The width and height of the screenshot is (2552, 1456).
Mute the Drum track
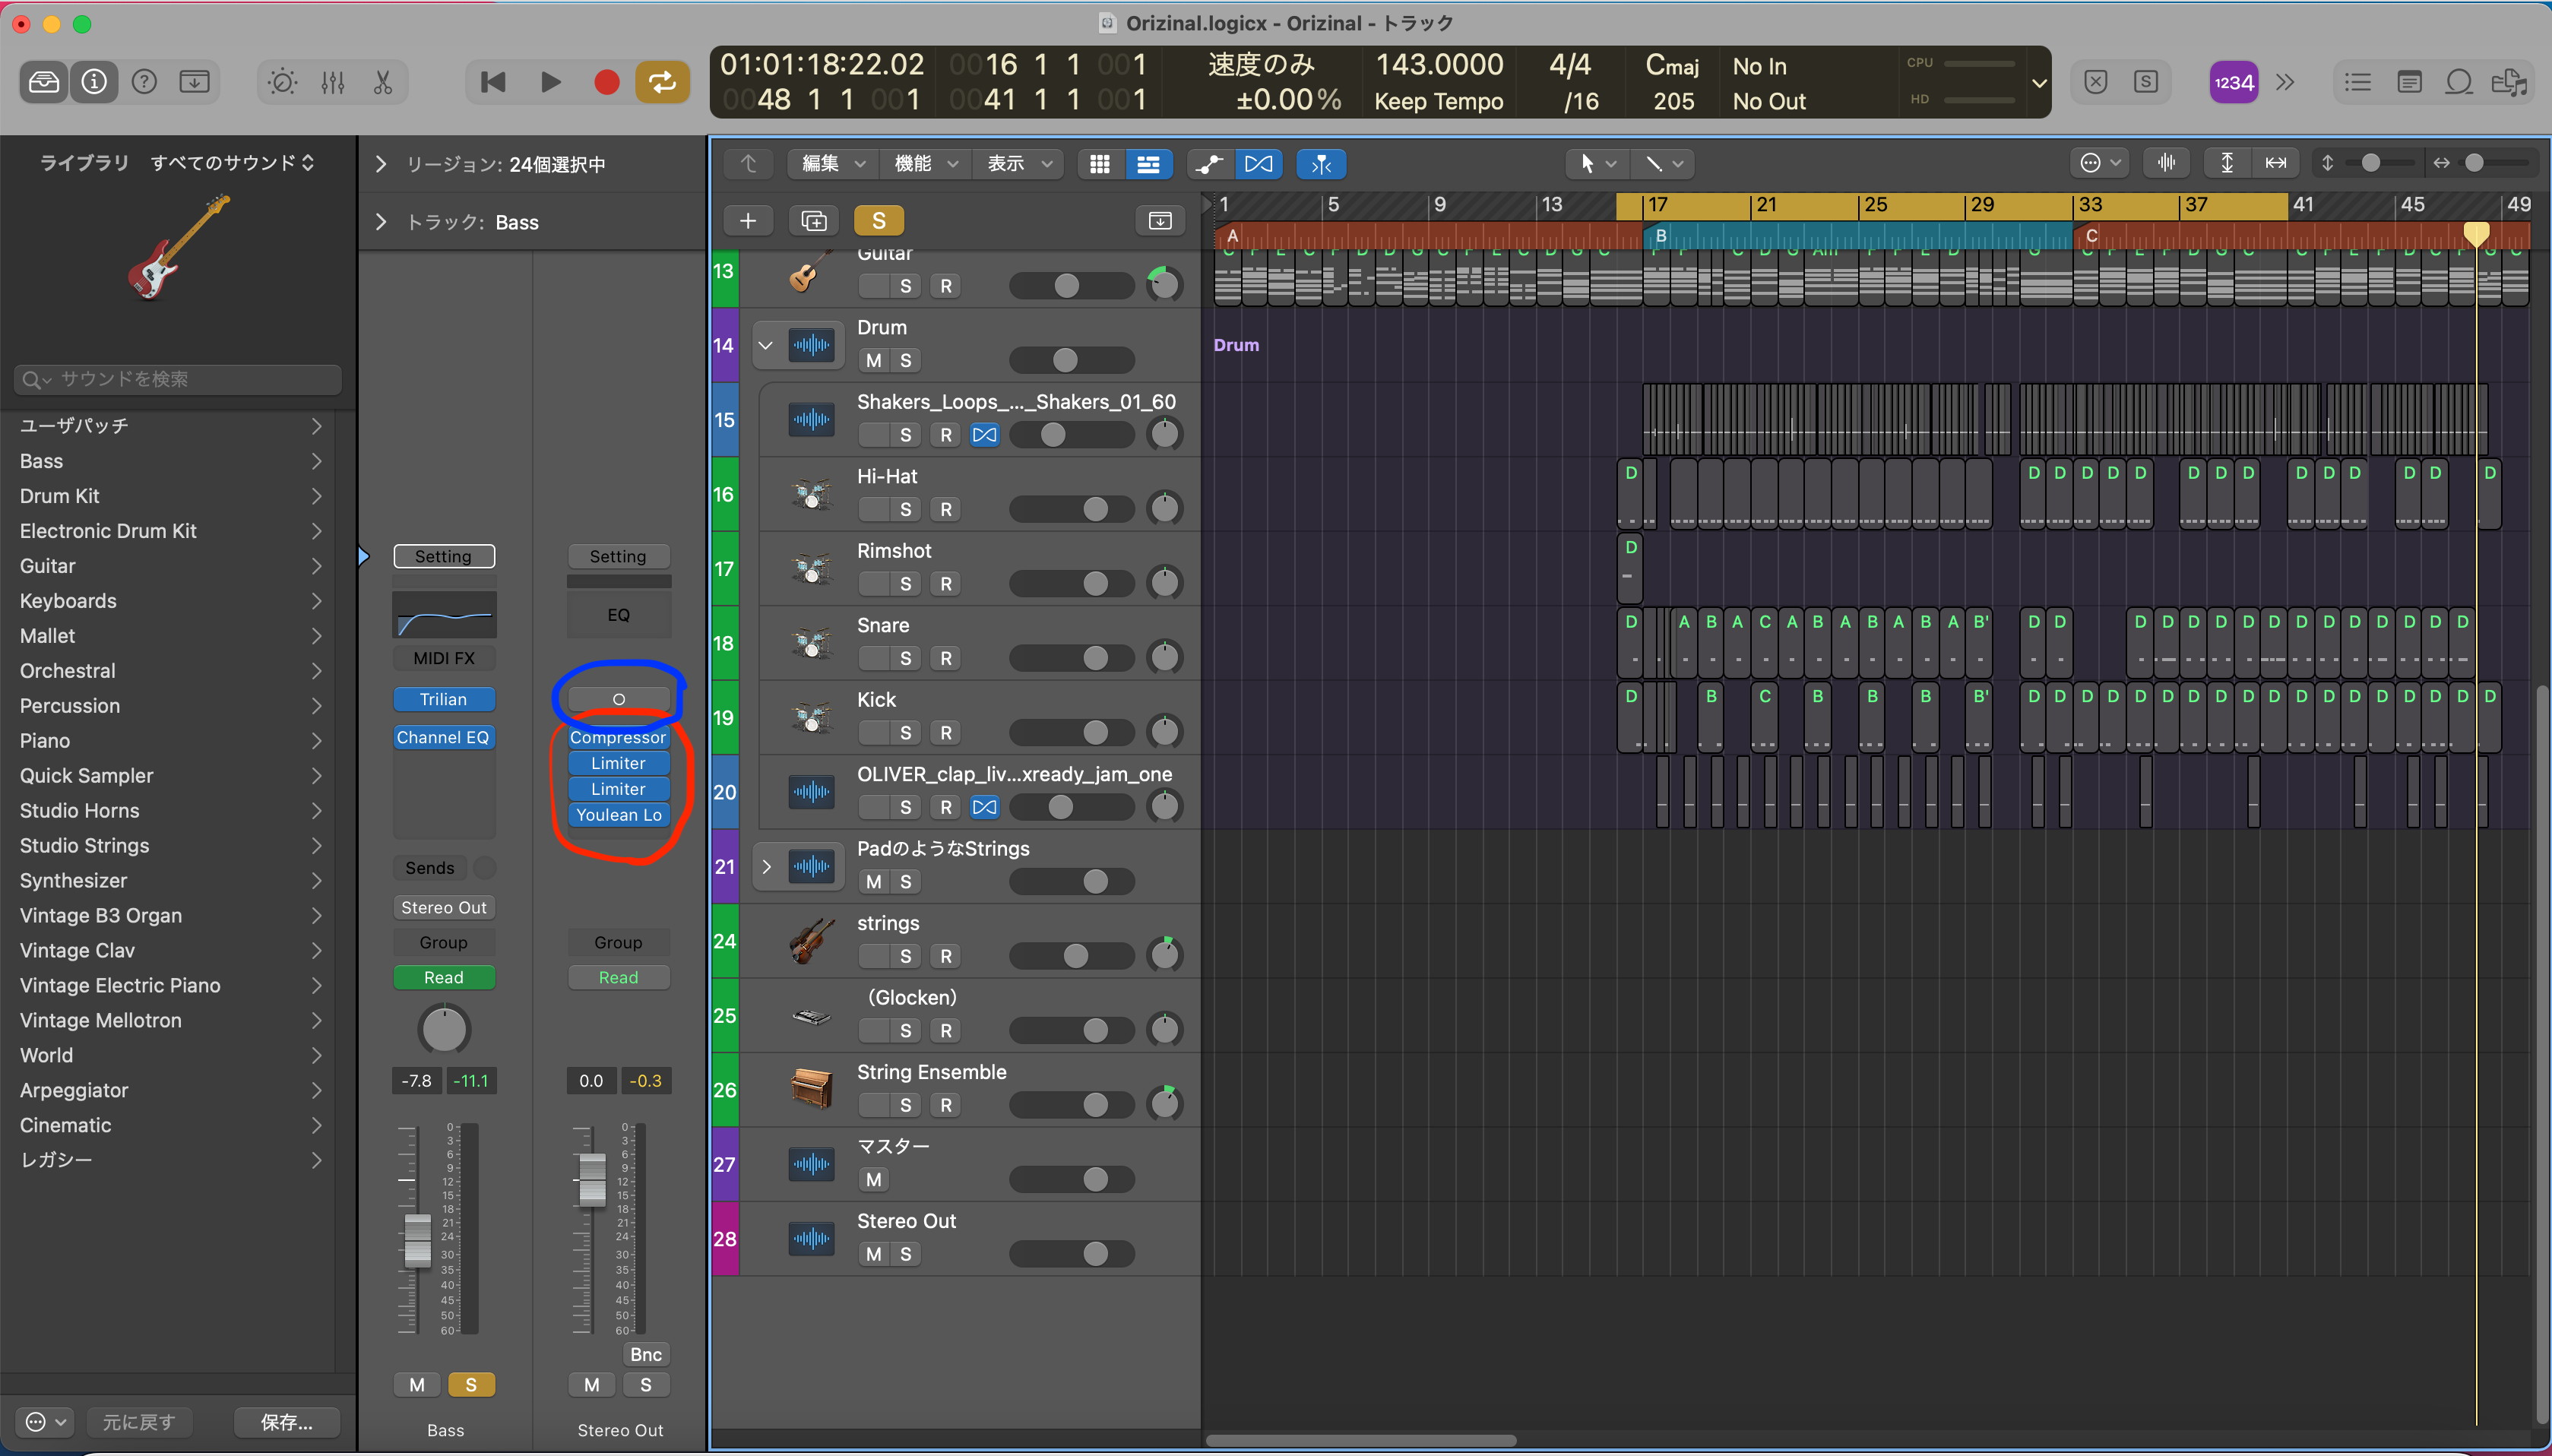[874, 361]
